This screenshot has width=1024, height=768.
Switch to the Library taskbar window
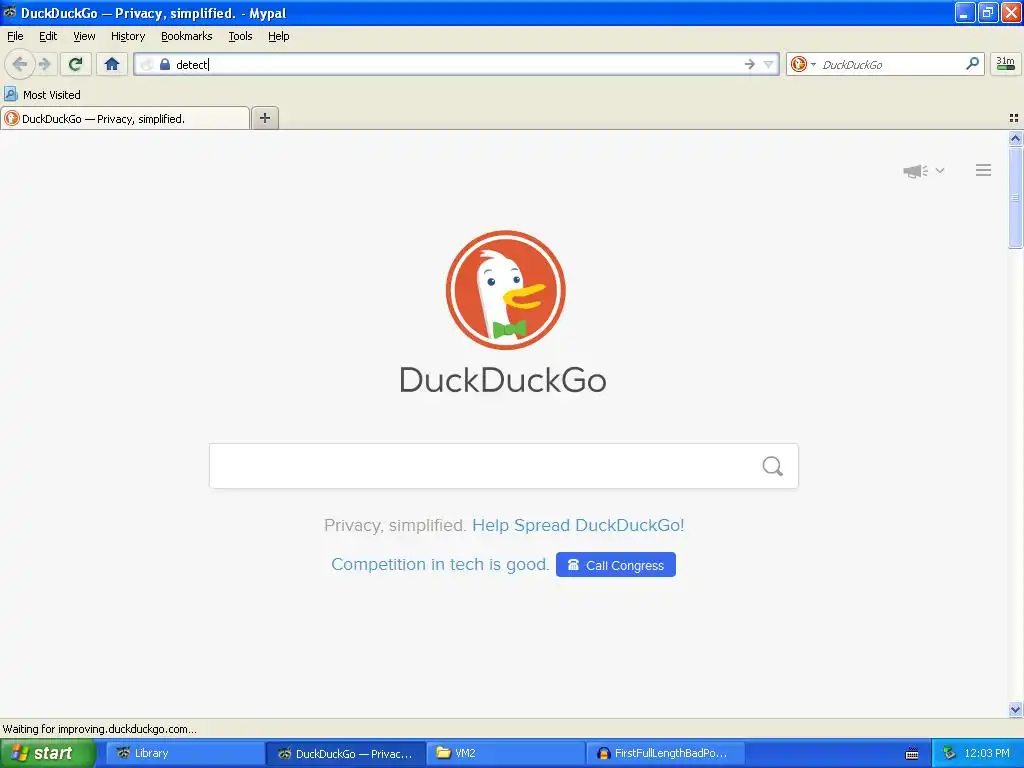[185, 753]
